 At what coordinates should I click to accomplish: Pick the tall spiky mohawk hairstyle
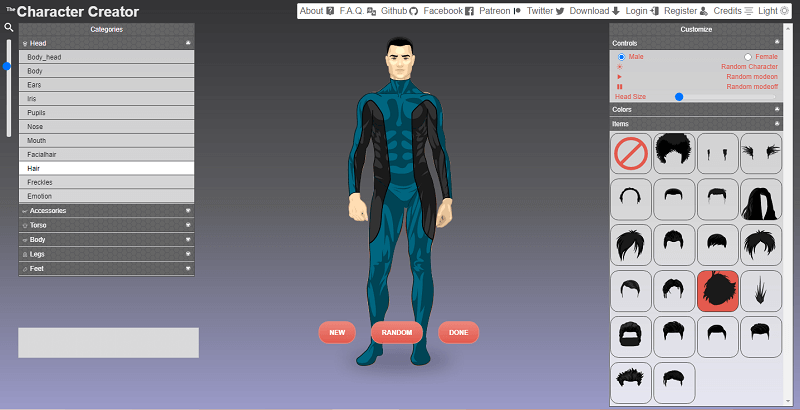click(760, 290)
